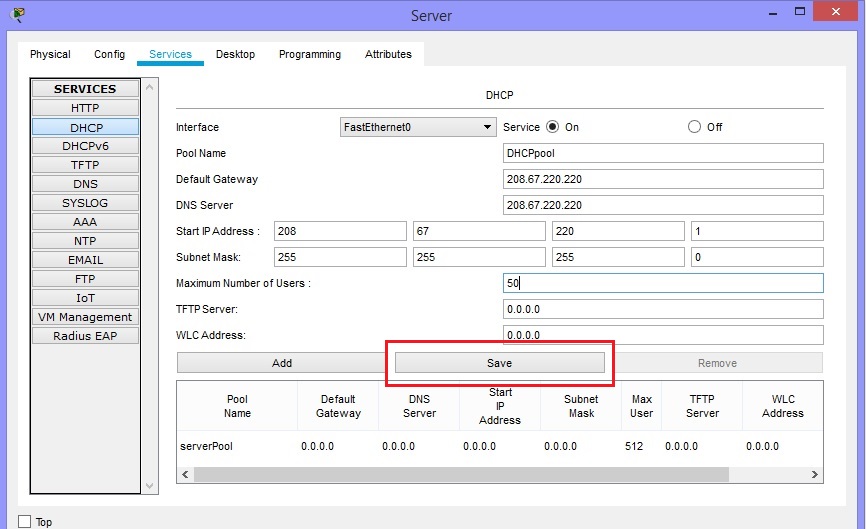Open the HTTP service settings

click(x=85, y=108)
